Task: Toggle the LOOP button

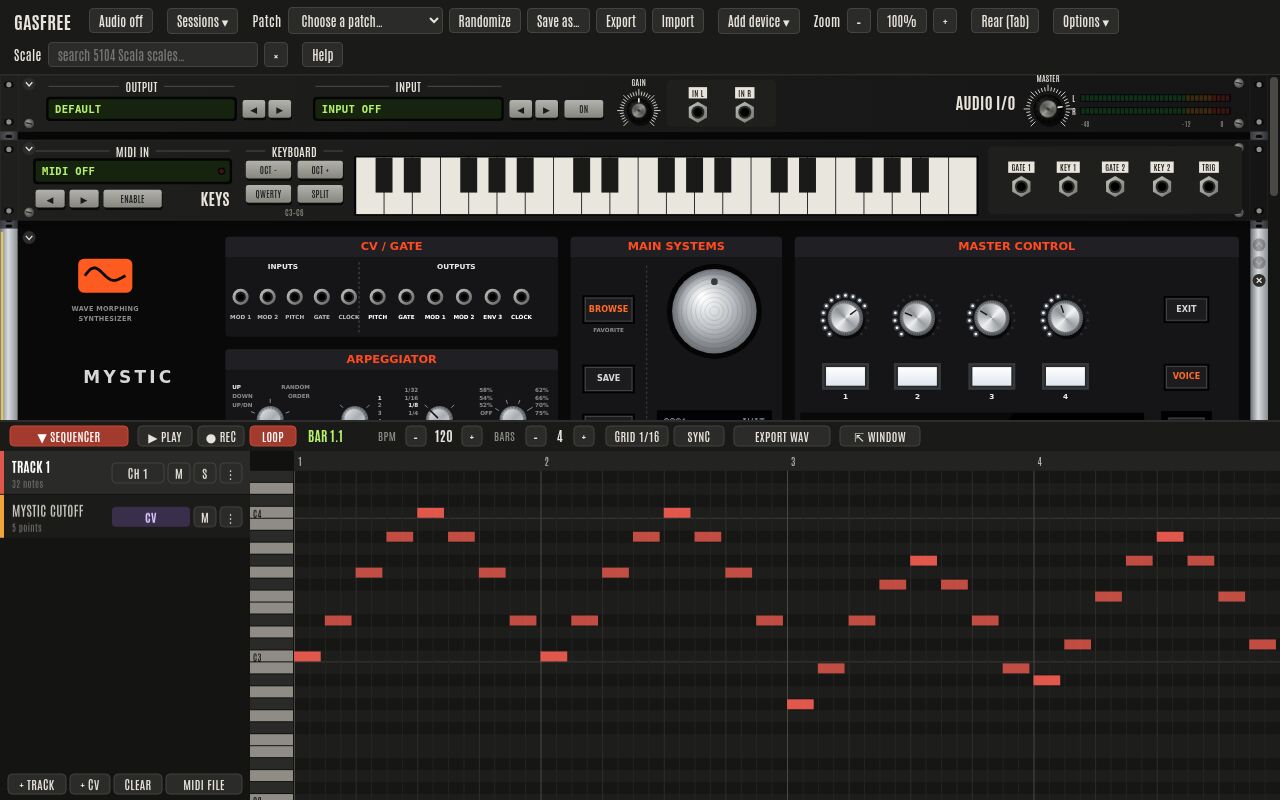Action: tap(273, 437)
